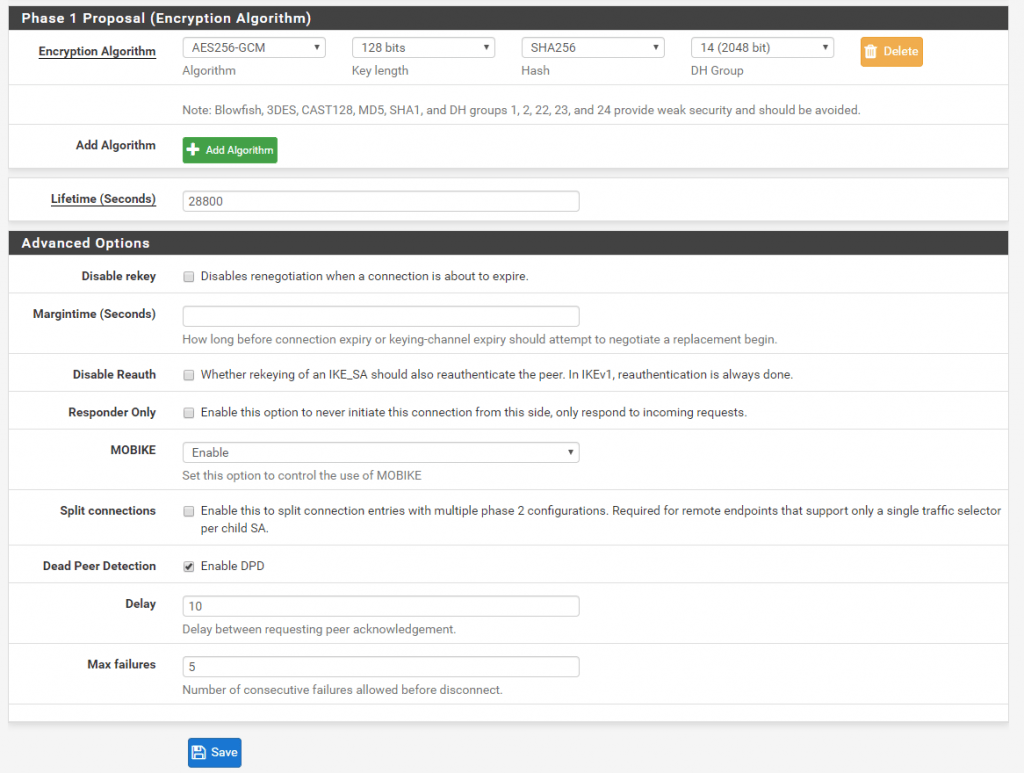Open the 128 bits Key length dropdown
This screenshot has width=1024, height=773.
tap(423, 48)
